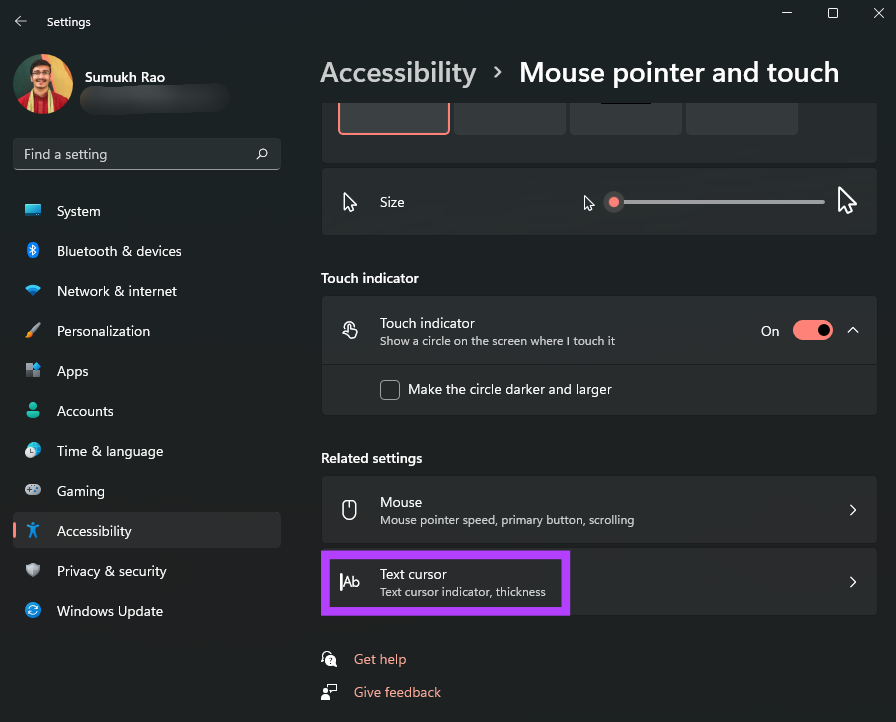Turn off the Touch indicator toggle

coord(813,330)
